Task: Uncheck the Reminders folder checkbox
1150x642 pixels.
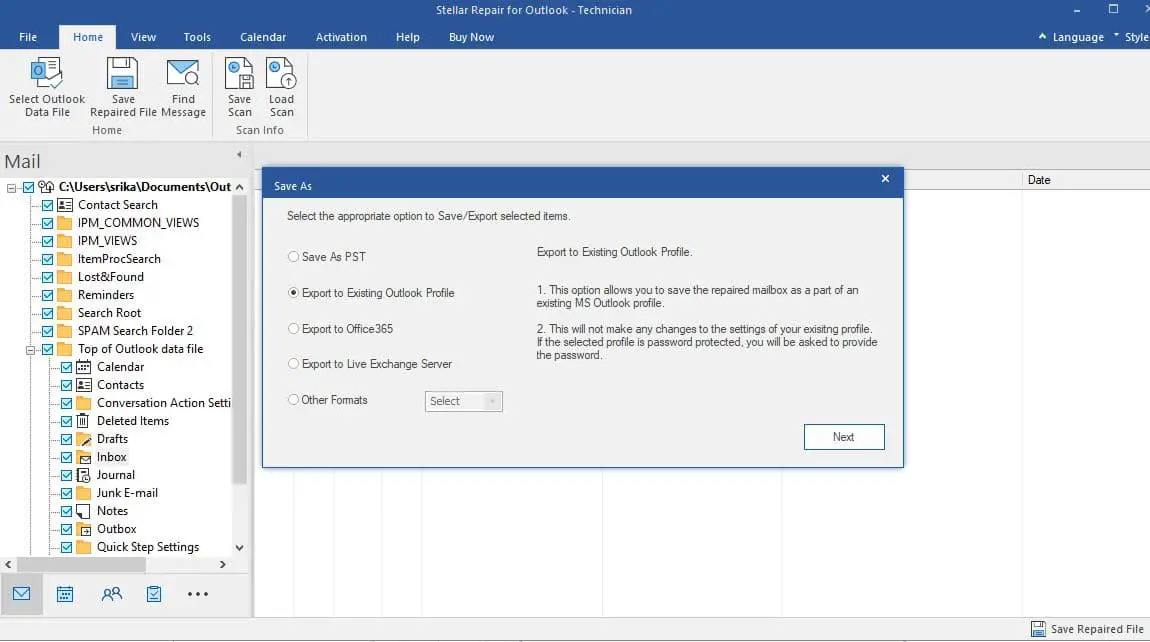Action: click(x=48, y=295)
